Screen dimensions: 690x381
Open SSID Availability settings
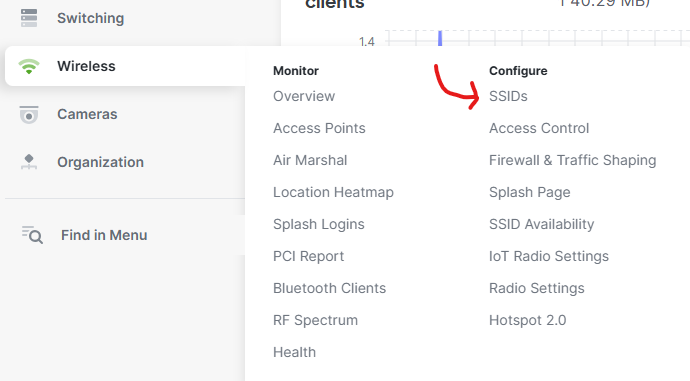point(542,224)
